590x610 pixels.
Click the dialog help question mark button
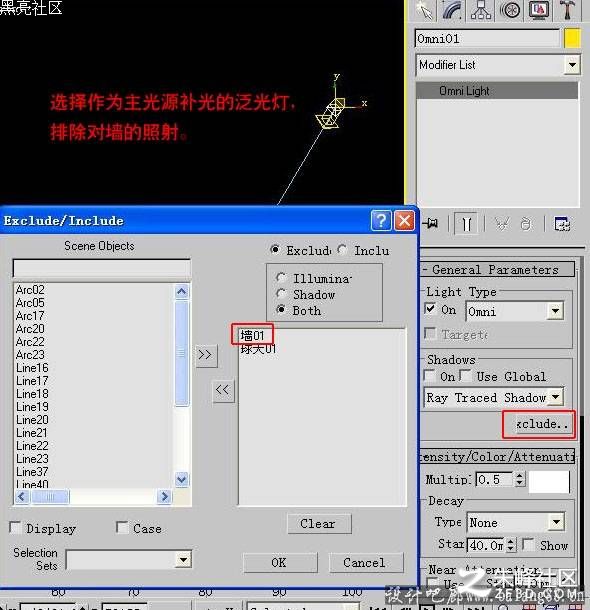coord(381,221)
